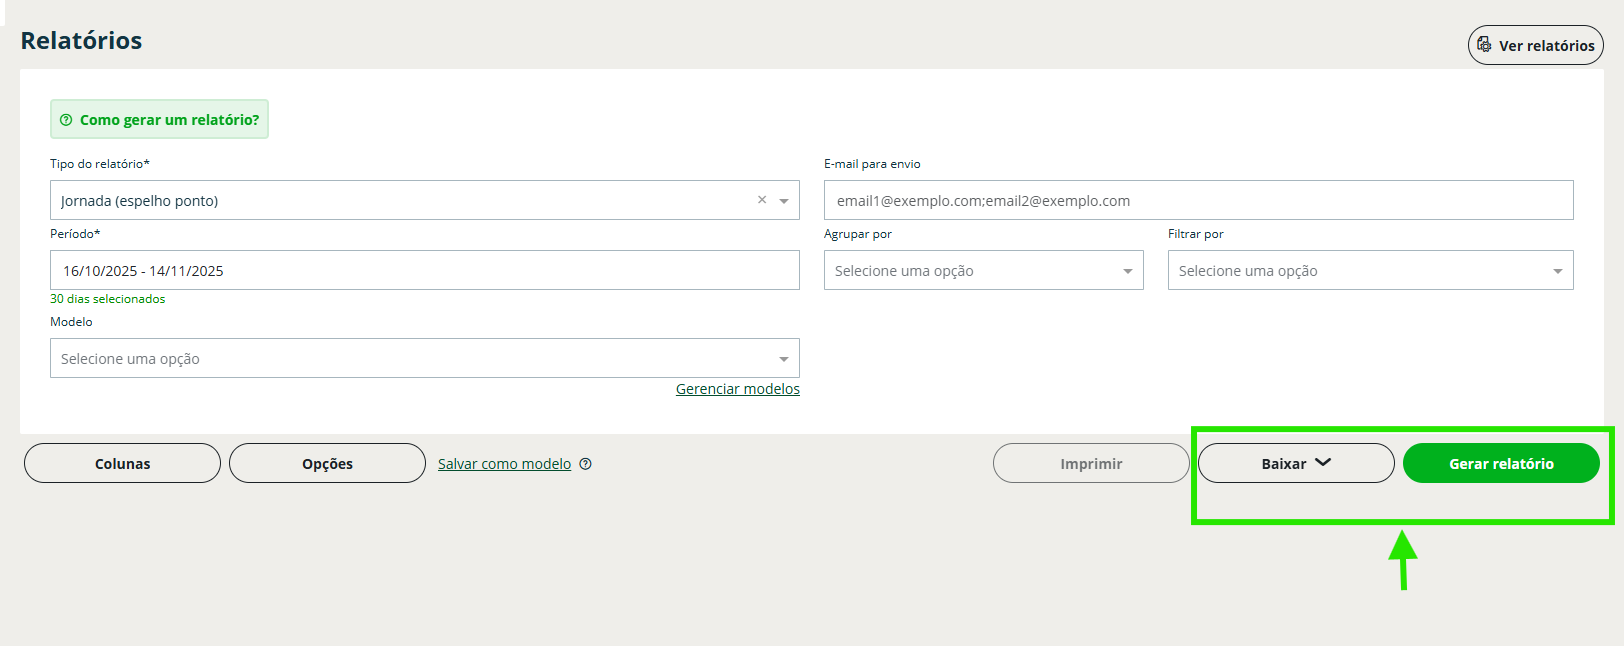Open the Tipo do relatório dropdown arrow
This screenshot has width=1624, height=646.
click(784, 201)
